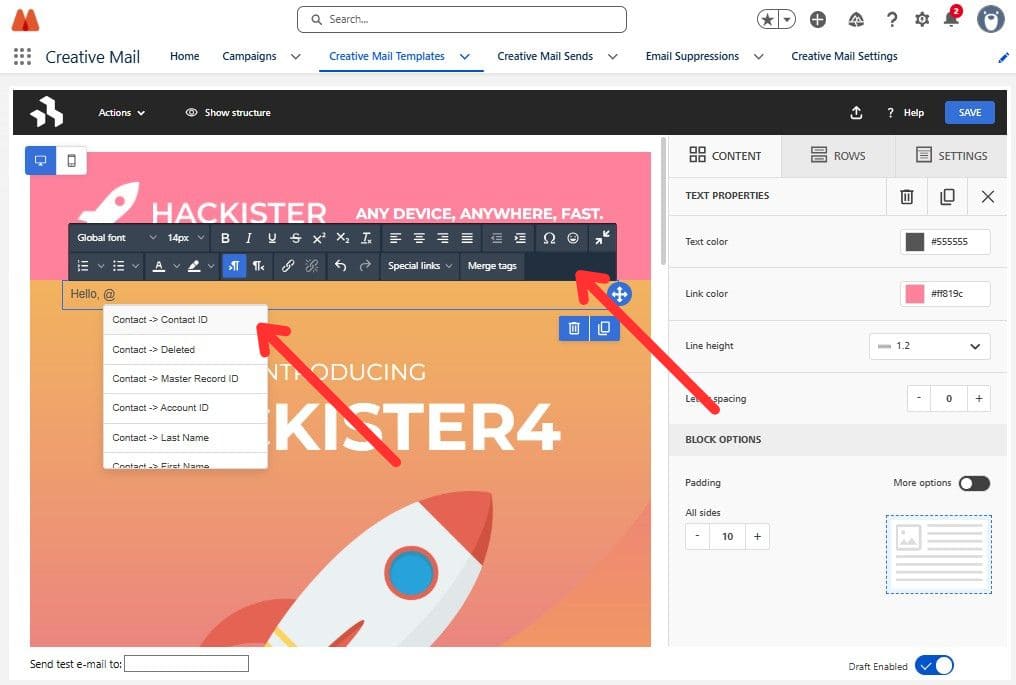Insert a hyperlink
Screen dimensions: 1016x685
tap(288, 266)
